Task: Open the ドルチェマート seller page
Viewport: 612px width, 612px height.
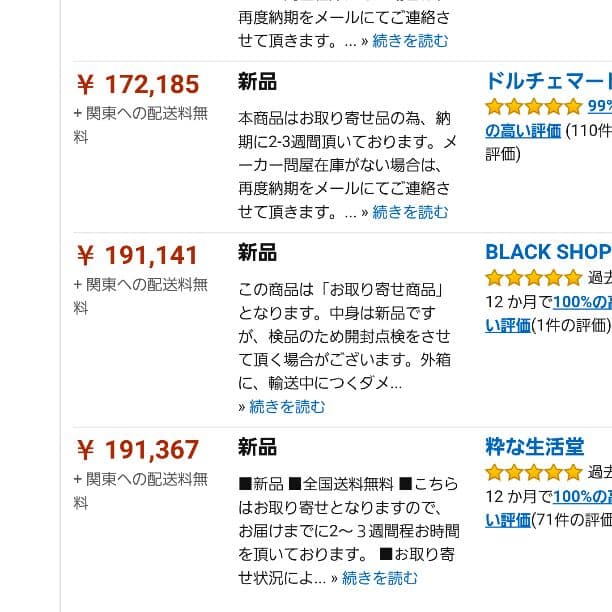Action: click(548, 81)
